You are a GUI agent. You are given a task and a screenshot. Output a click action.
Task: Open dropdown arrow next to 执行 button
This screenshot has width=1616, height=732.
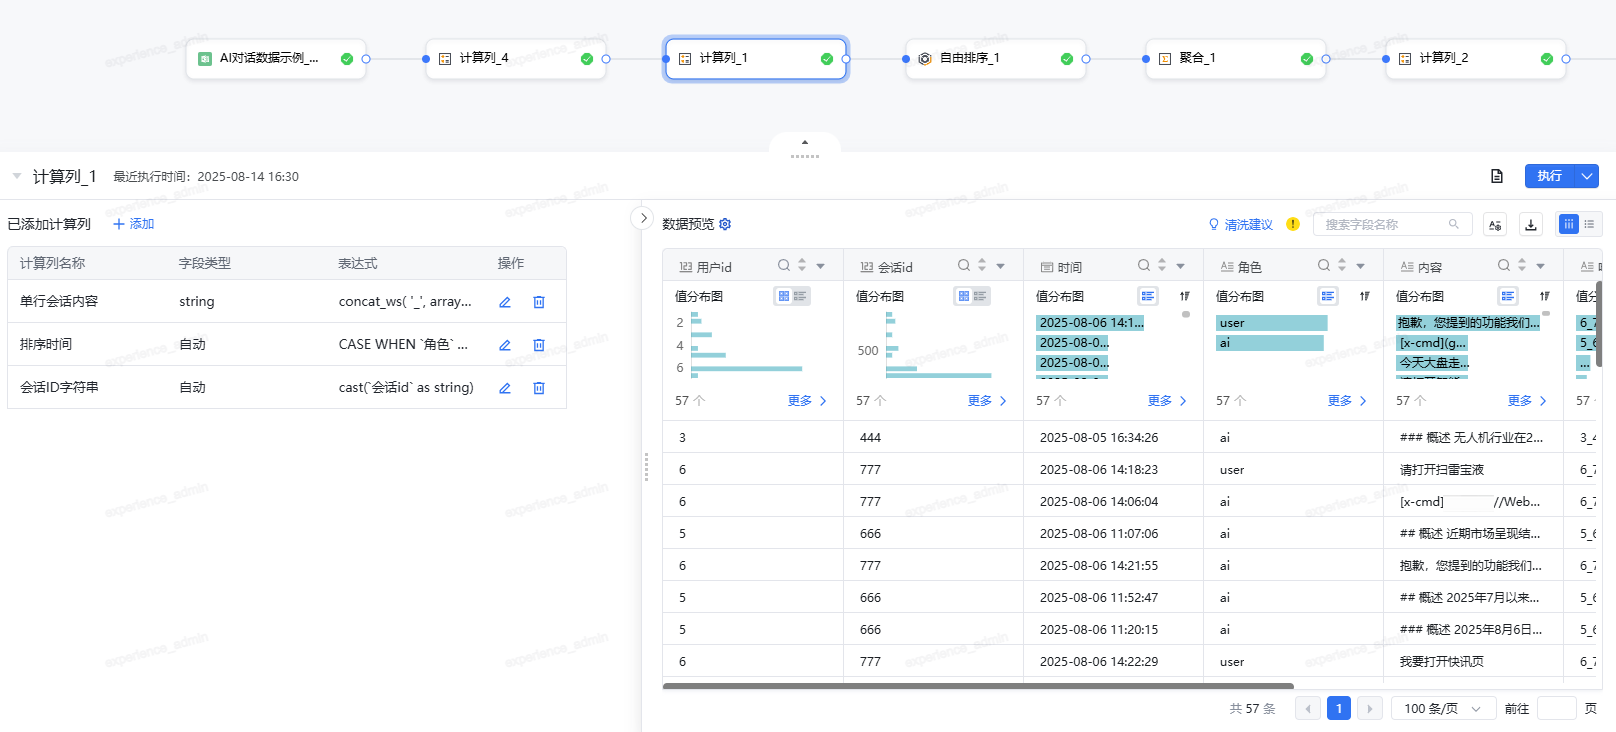click(1587, 176)
